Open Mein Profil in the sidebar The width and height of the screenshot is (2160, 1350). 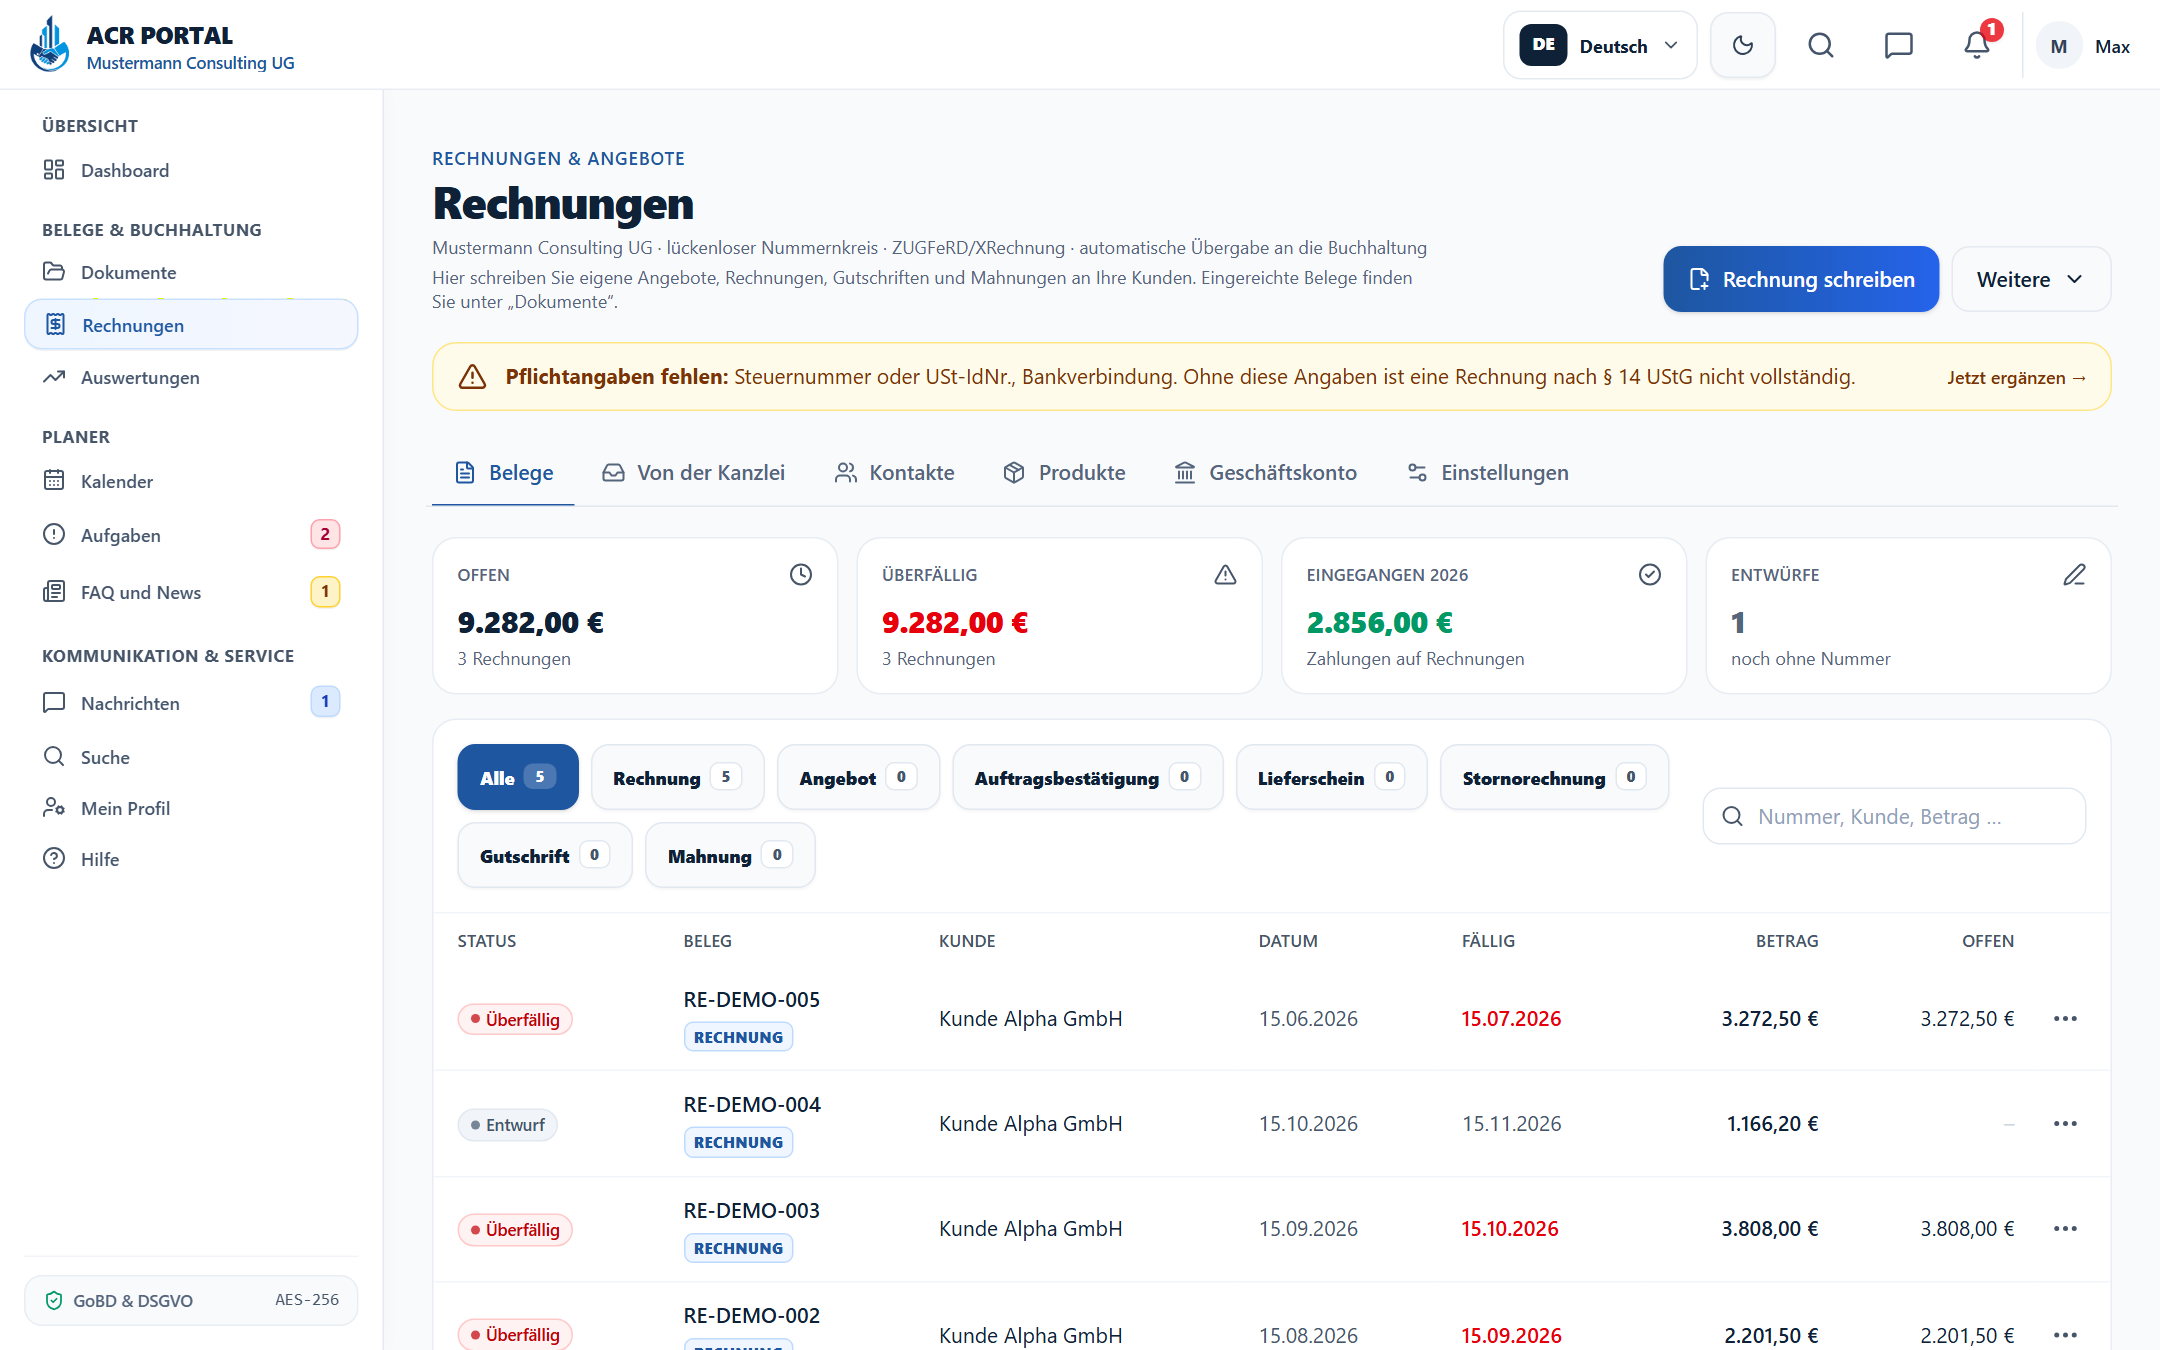pos(191,808)
